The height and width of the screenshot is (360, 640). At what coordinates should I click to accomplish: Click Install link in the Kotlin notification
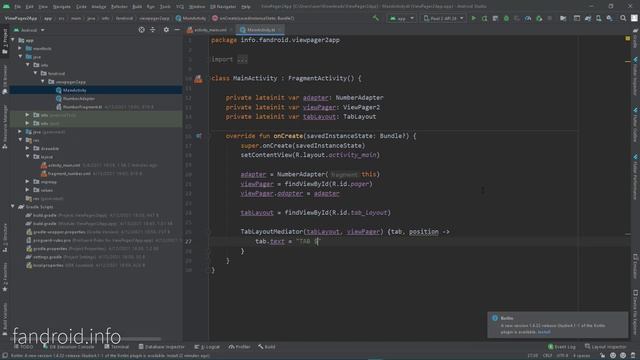[544, 332]
